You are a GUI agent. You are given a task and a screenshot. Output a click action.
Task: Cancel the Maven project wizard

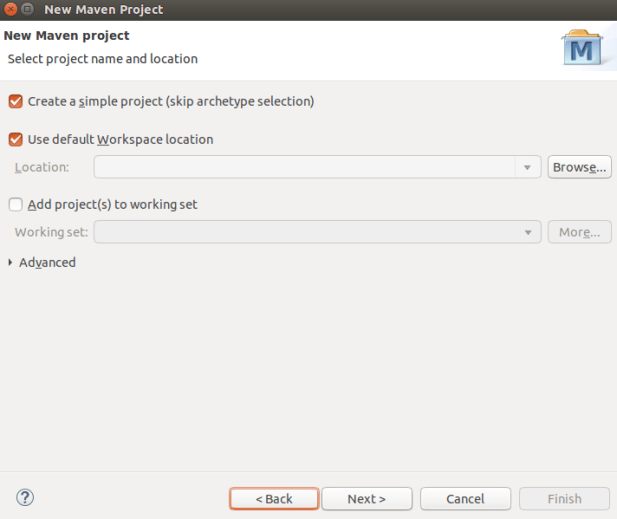[465, 498]
